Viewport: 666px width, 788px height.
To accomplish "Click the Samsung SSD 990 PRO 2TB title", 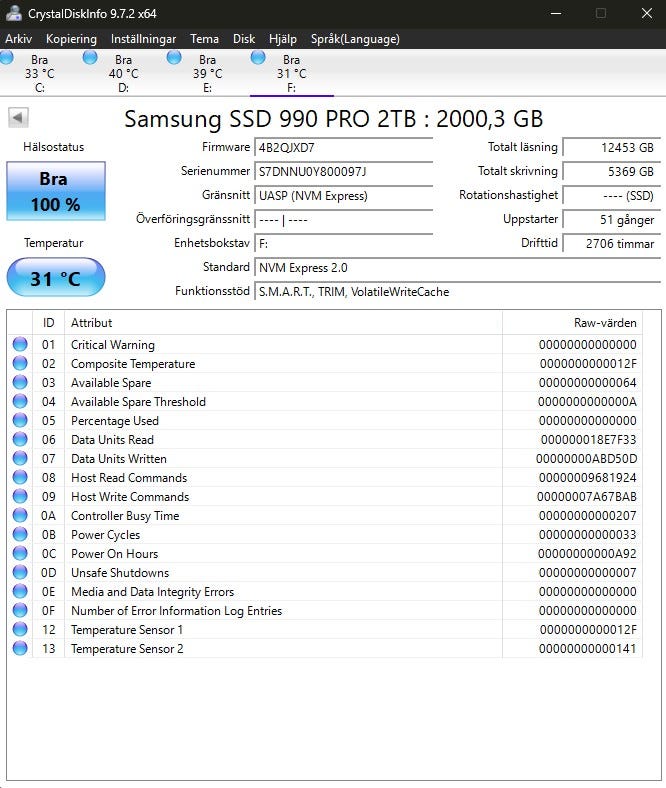I will click(334, 119).
